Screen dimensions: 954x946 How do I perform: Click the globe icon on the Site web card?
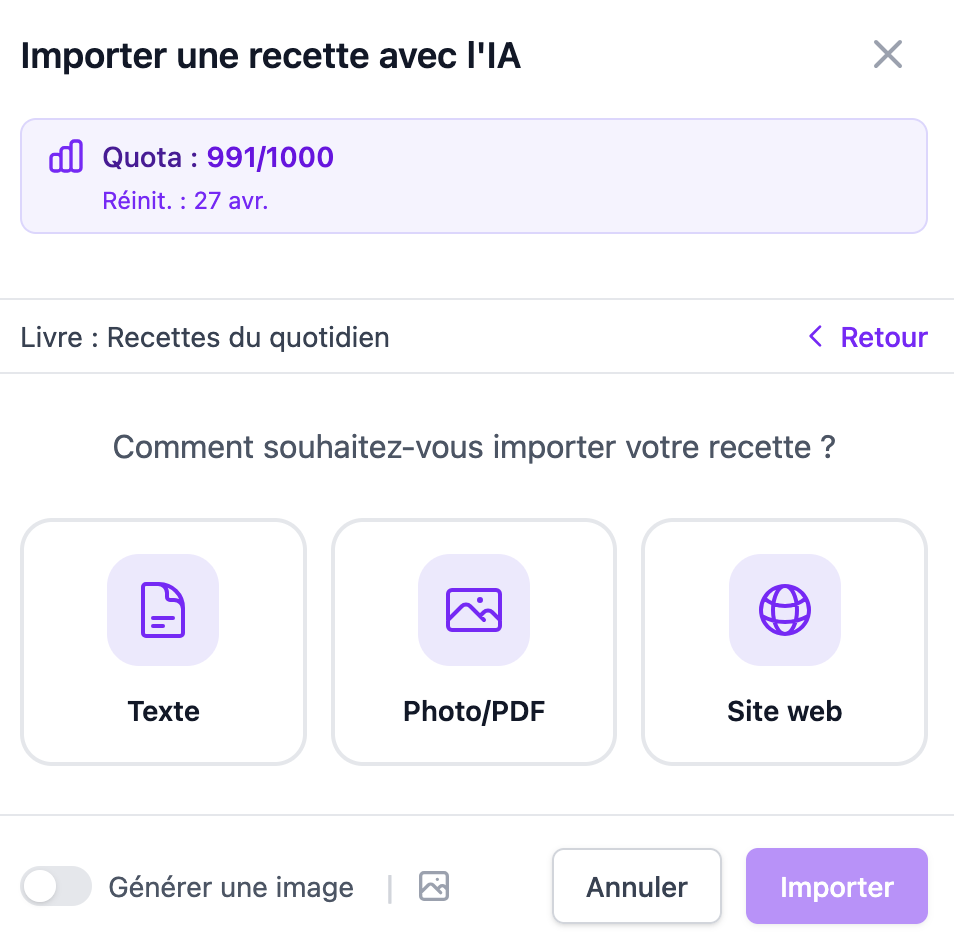pos(784,610)
